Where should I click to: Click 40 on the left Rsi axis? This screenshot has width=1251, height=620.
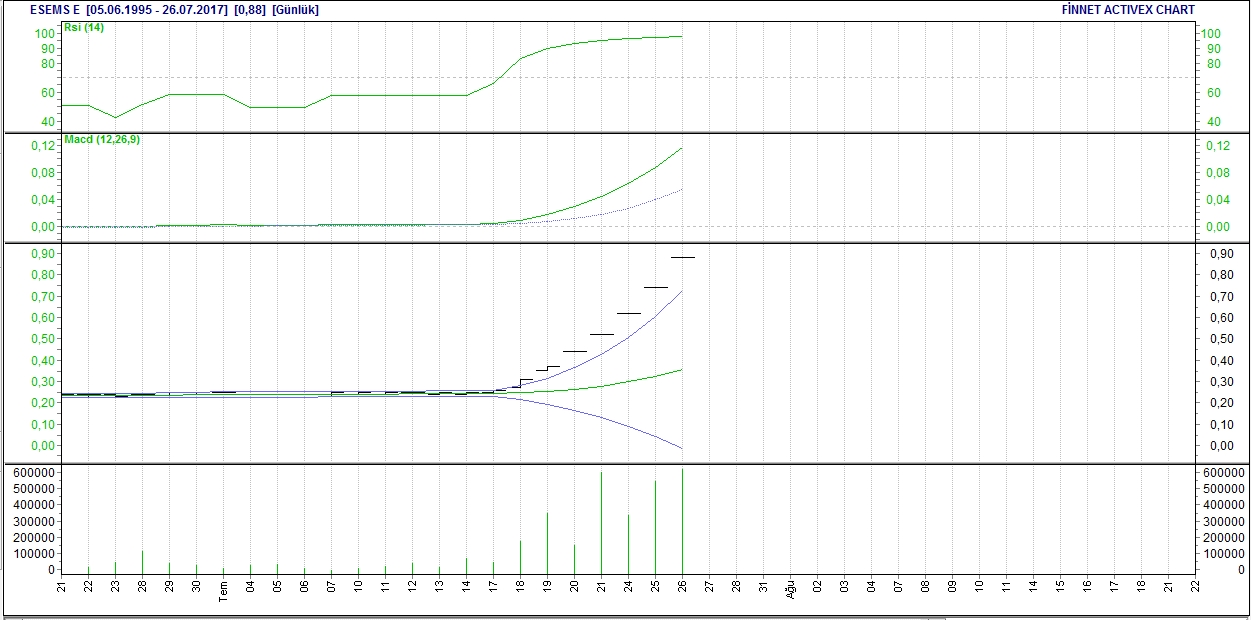click(x=47, y=122)
